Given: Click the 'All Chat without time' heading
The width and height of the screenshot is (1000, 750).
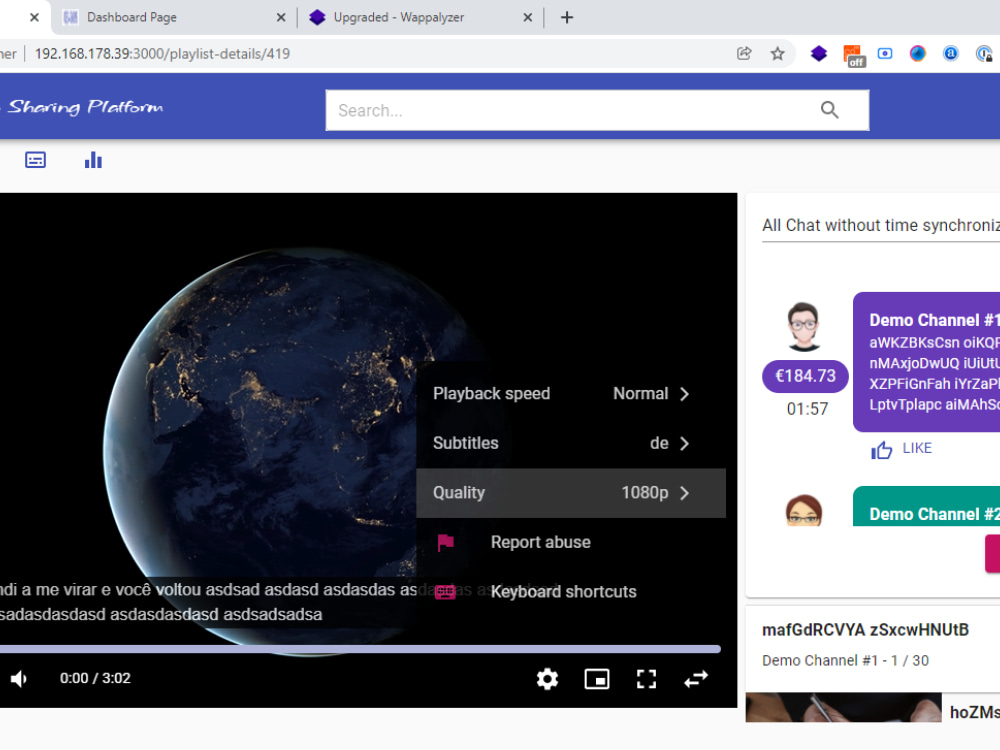Looking at the screenshot, I should (x=880, y=225).
